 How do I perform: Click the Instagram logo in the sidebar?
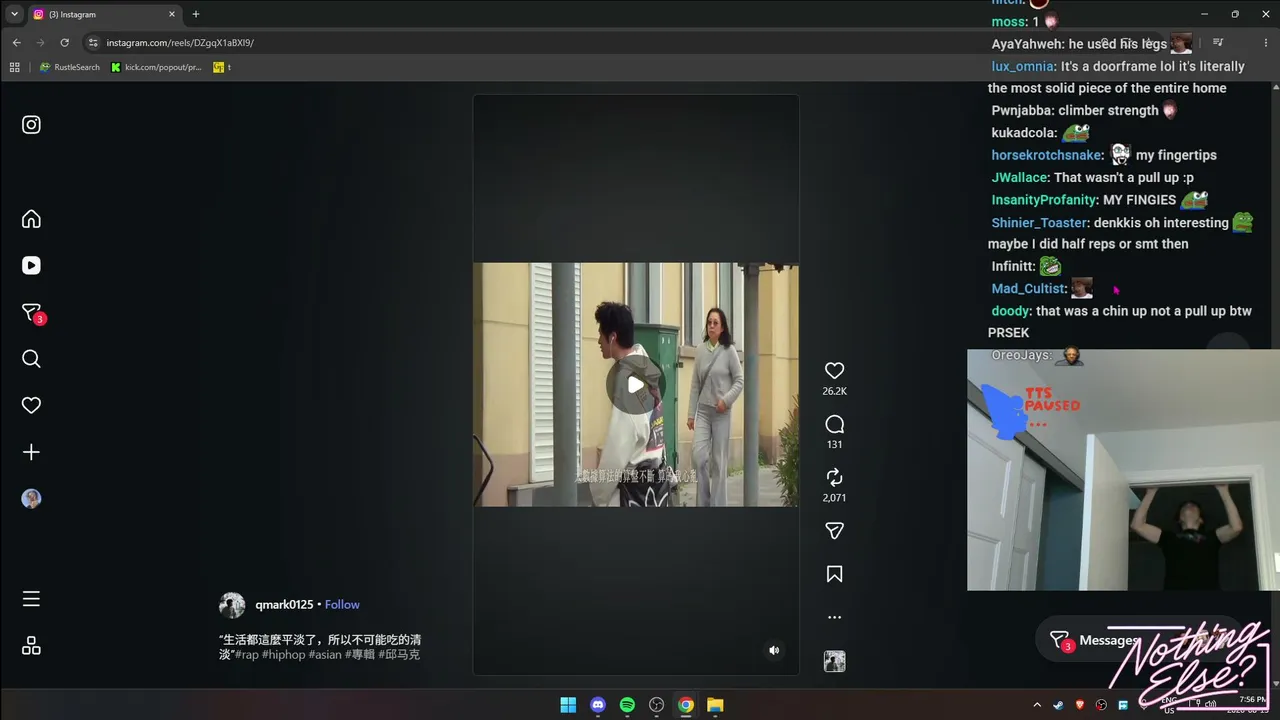(x=31, y=125)
